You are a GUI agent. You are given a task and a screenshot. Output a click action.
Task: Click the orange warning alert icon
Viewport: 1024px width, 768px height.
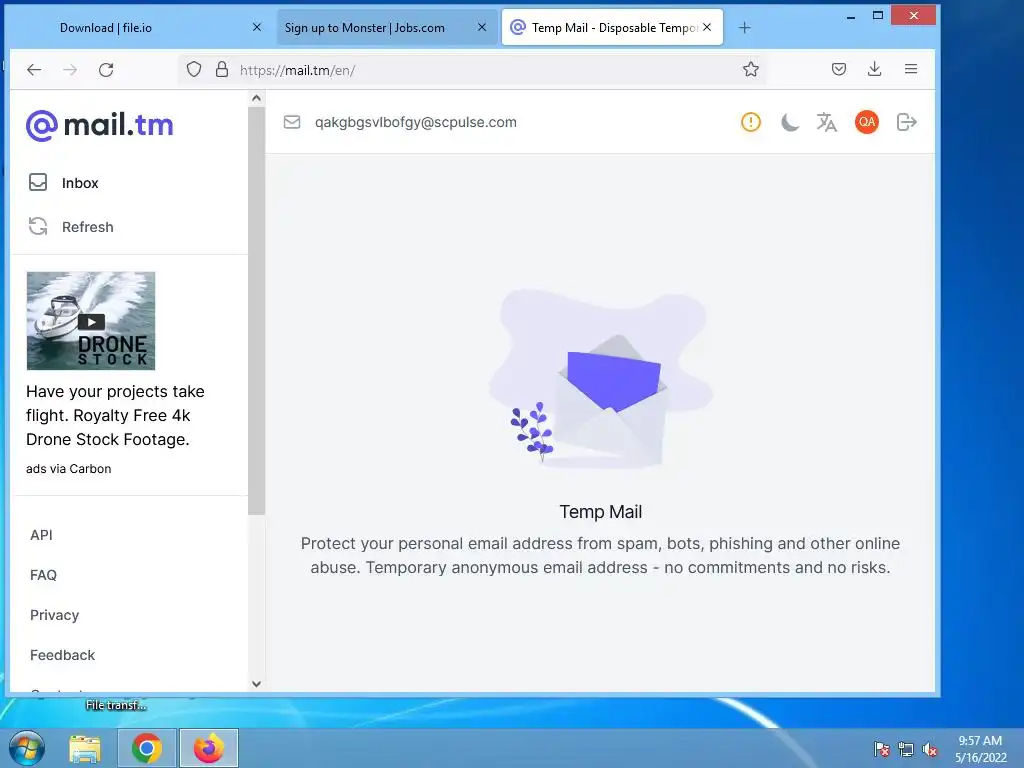coord(751,122)
